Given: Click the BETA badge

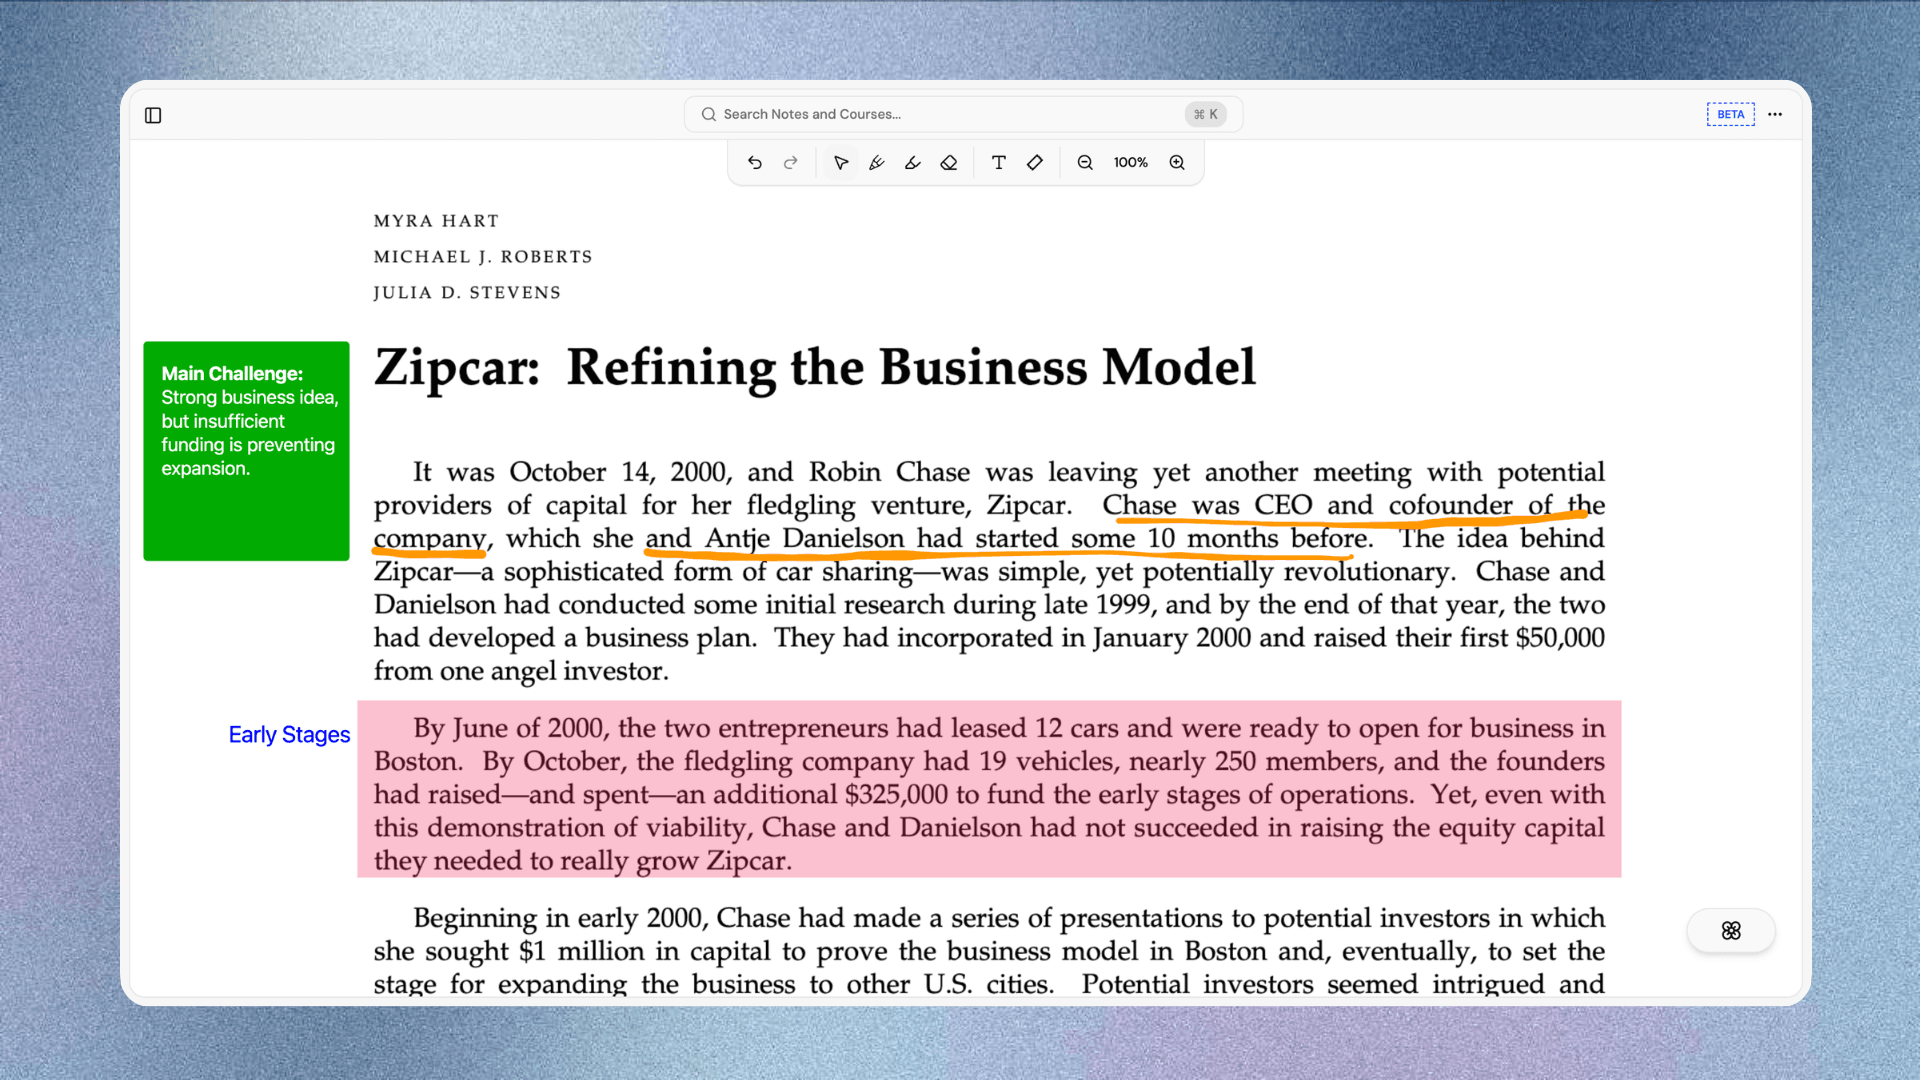Looking at the screenshot, I should [x=1730, y=114].
